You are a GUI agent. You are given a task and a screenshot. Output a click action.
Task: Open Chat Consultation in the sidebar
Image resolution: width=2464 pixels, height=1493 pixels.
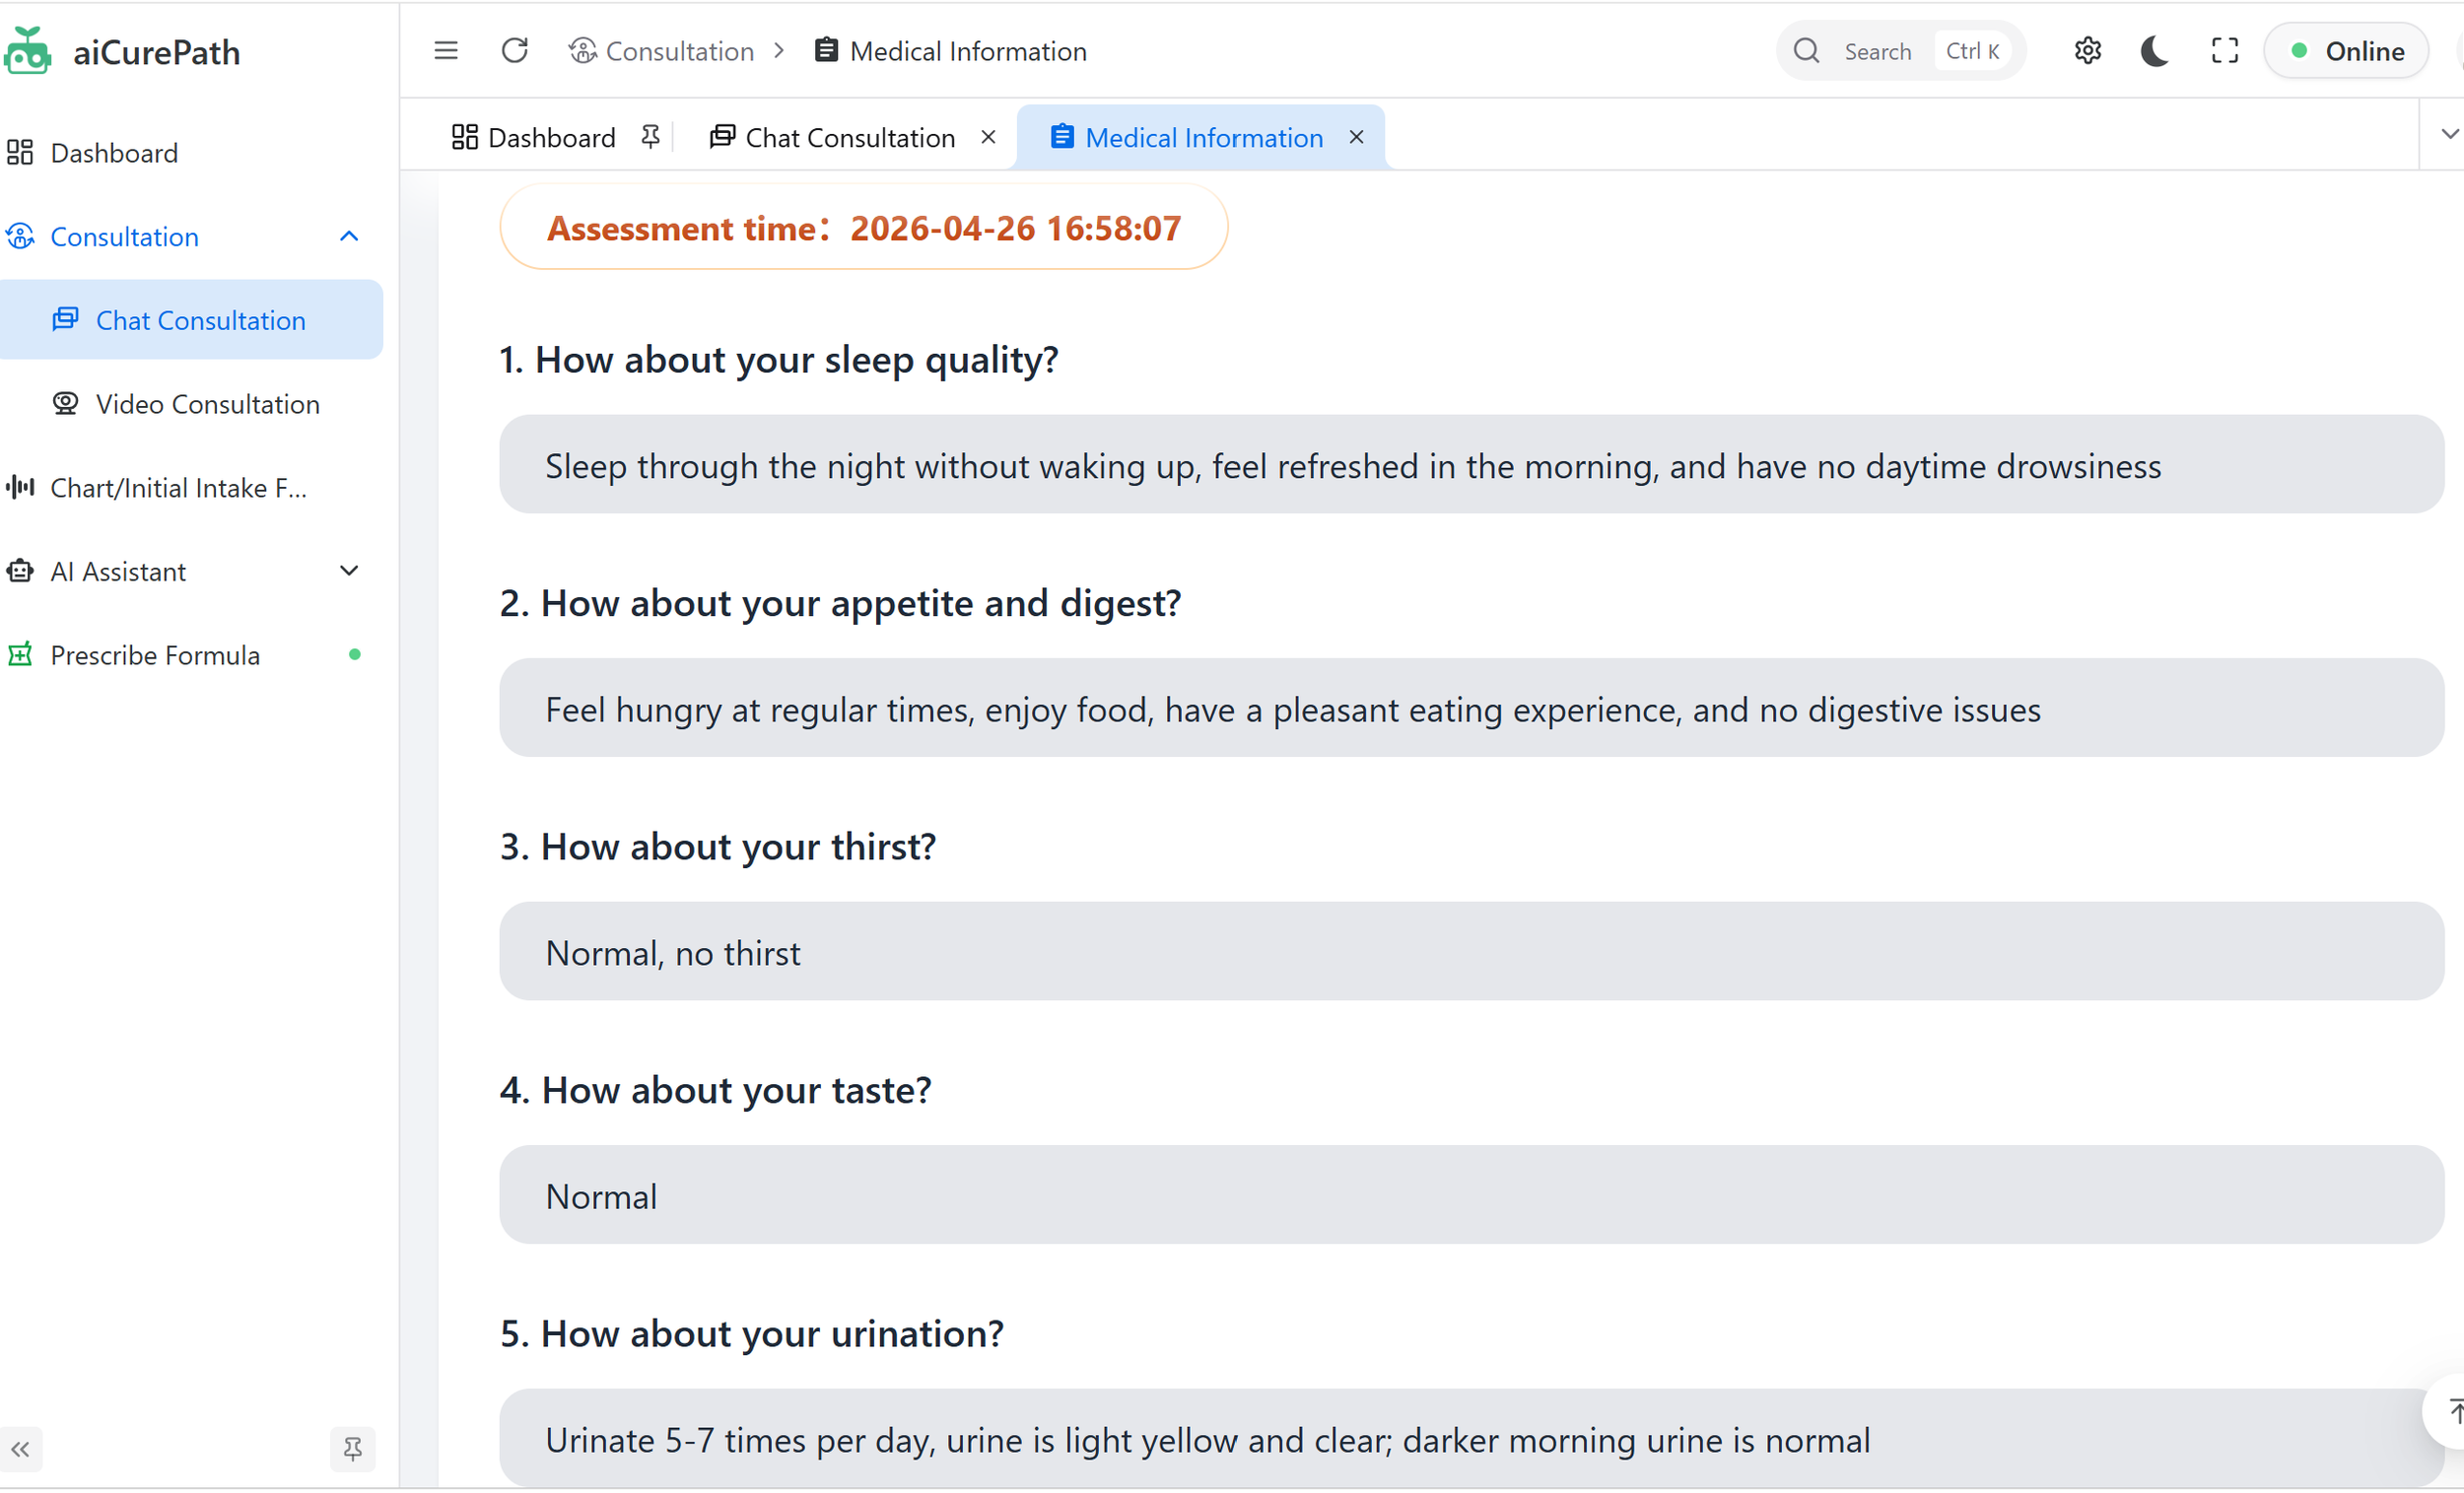tap(190, 320)
